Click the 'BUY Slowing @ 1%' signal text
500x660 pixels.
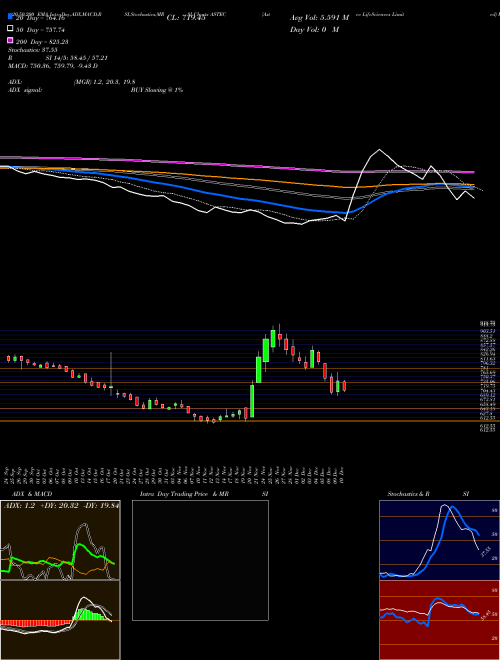(x=157, y=90)
